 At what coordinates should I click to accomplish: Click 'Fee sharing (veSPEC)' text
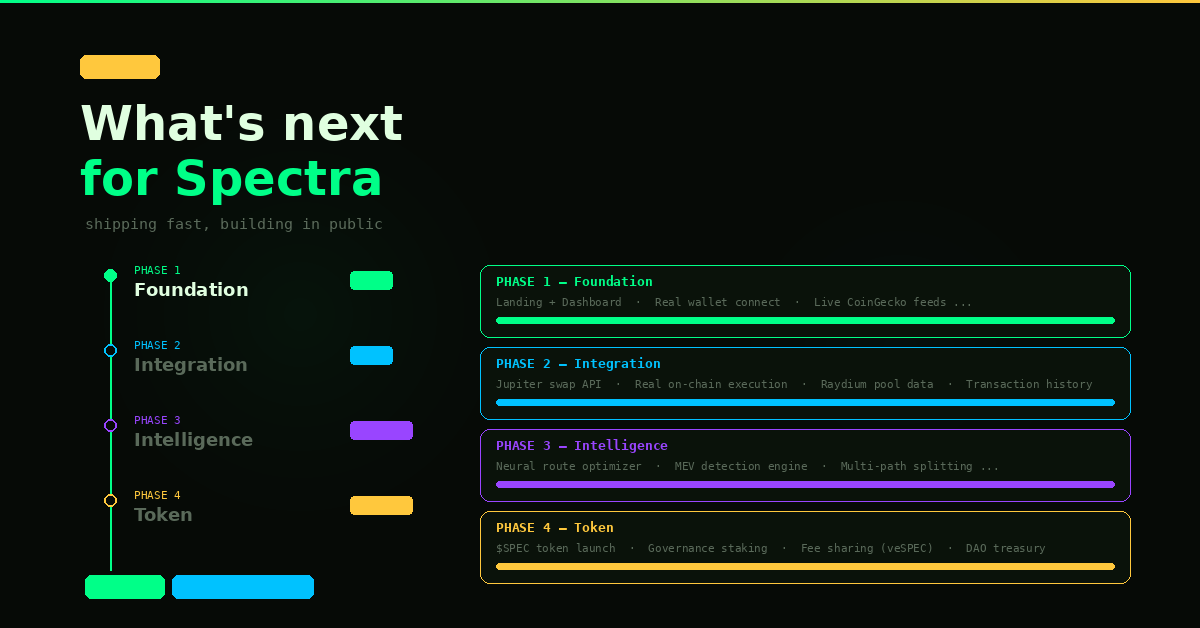[867, 548]
